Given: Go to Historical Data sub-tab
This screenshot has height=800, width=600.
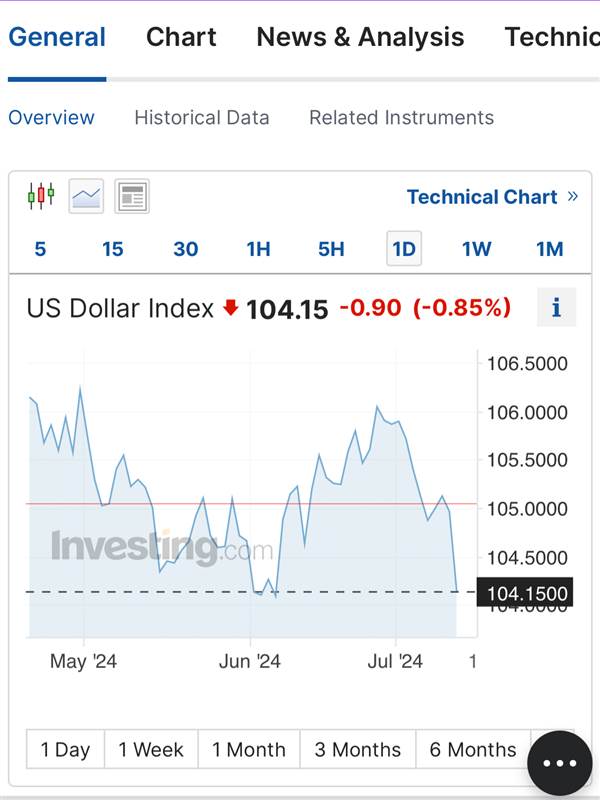Looking at the screenshot, I should pyautogui.click(x=202, y=117).
